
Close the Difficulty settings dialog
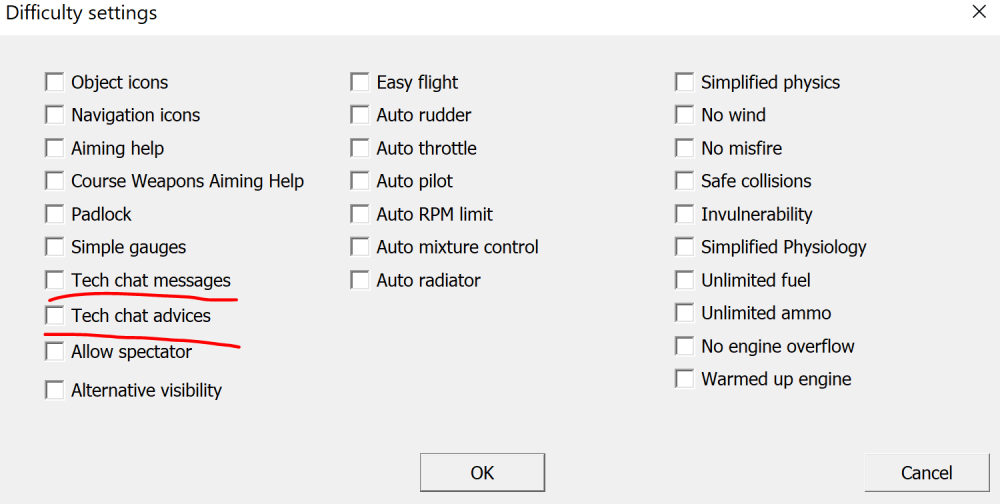(978, 12)
